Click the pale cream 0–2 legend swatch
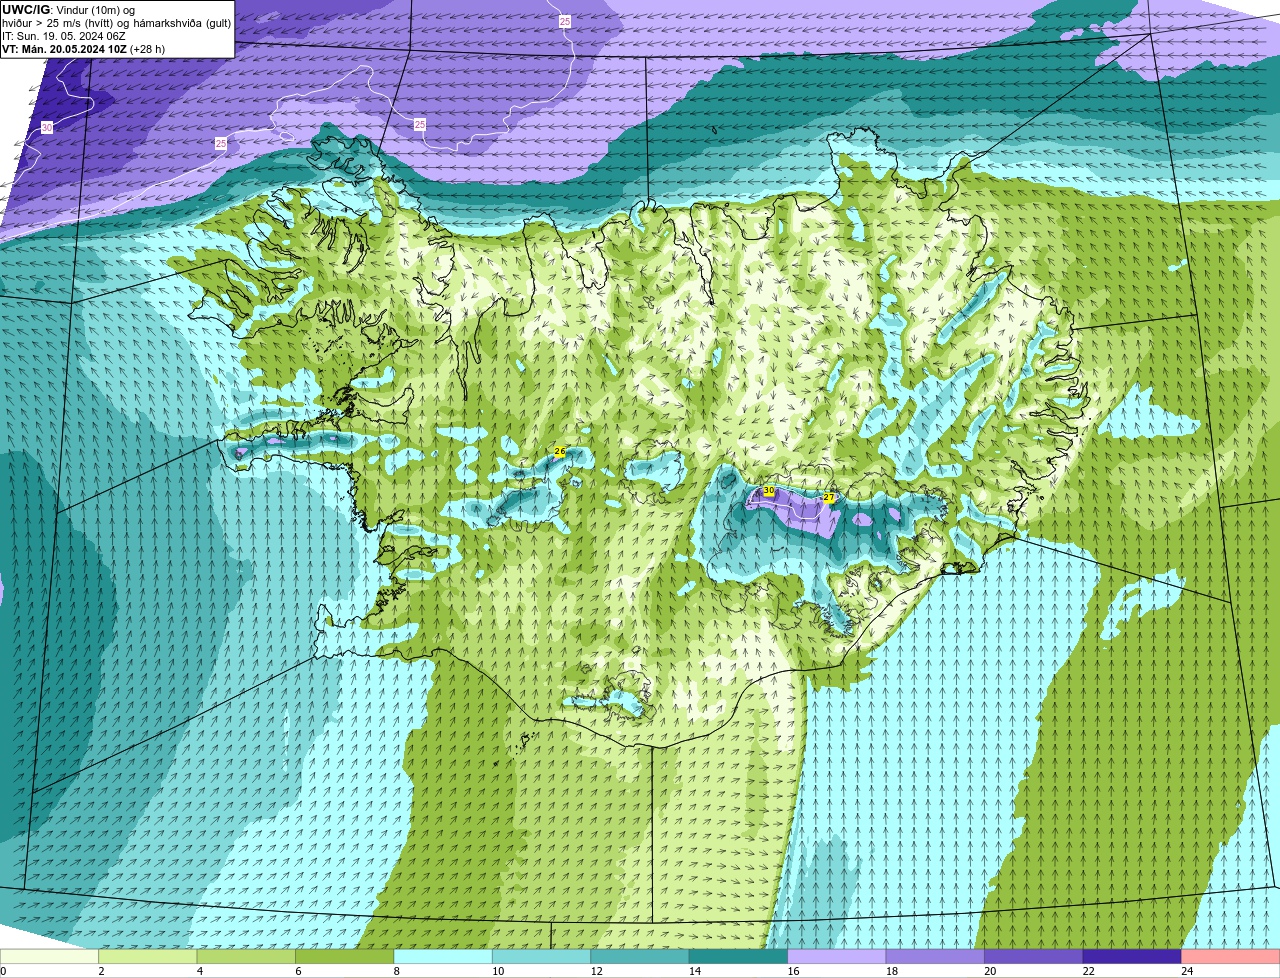The image size is (1280, 978). coord(50,956)
